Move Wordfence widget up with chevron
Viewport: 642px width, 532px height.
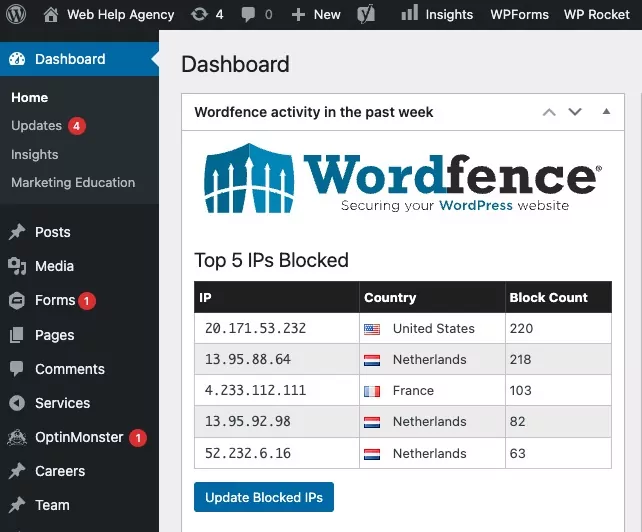[549, 112]
